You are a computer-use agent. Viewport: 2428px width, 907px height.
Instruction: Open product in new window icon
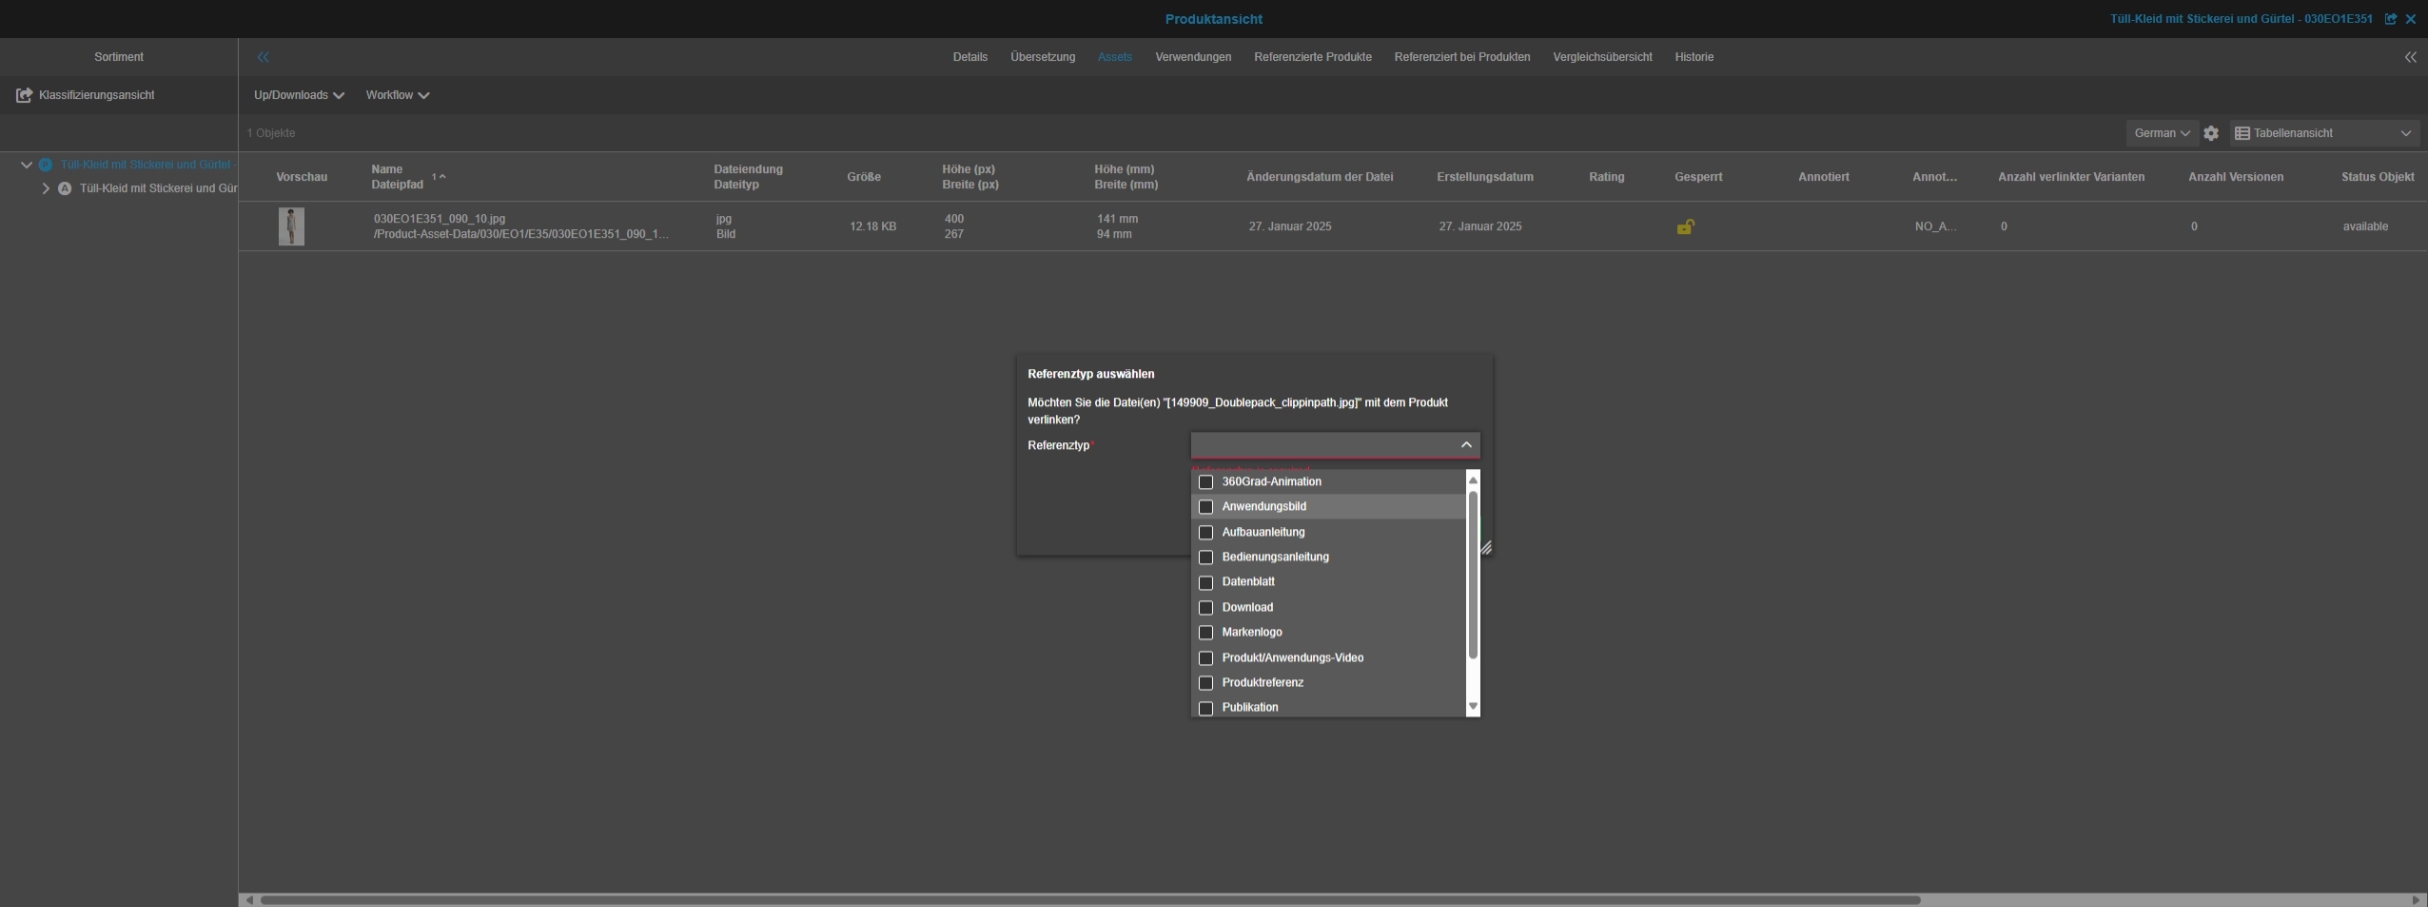point(2391,19)
